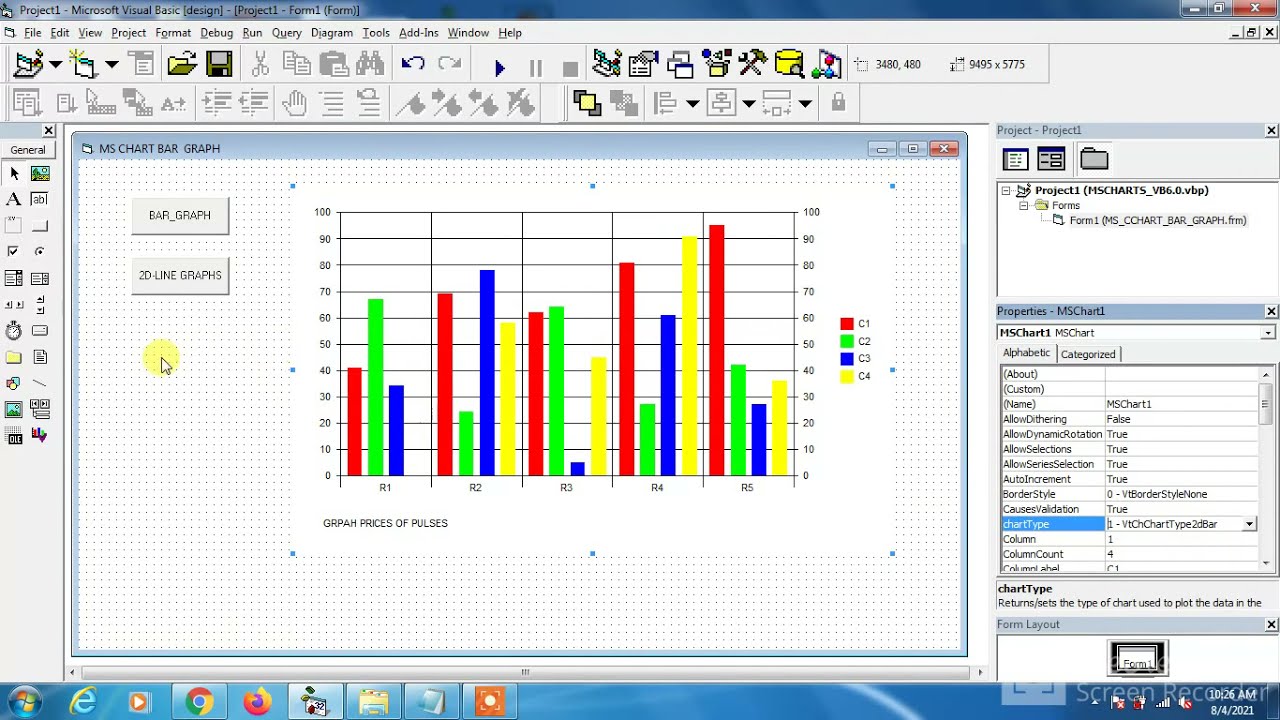Screen dimensions: 1280x720
Task: Choose the Shape control tool
Action: click(14, 383)
